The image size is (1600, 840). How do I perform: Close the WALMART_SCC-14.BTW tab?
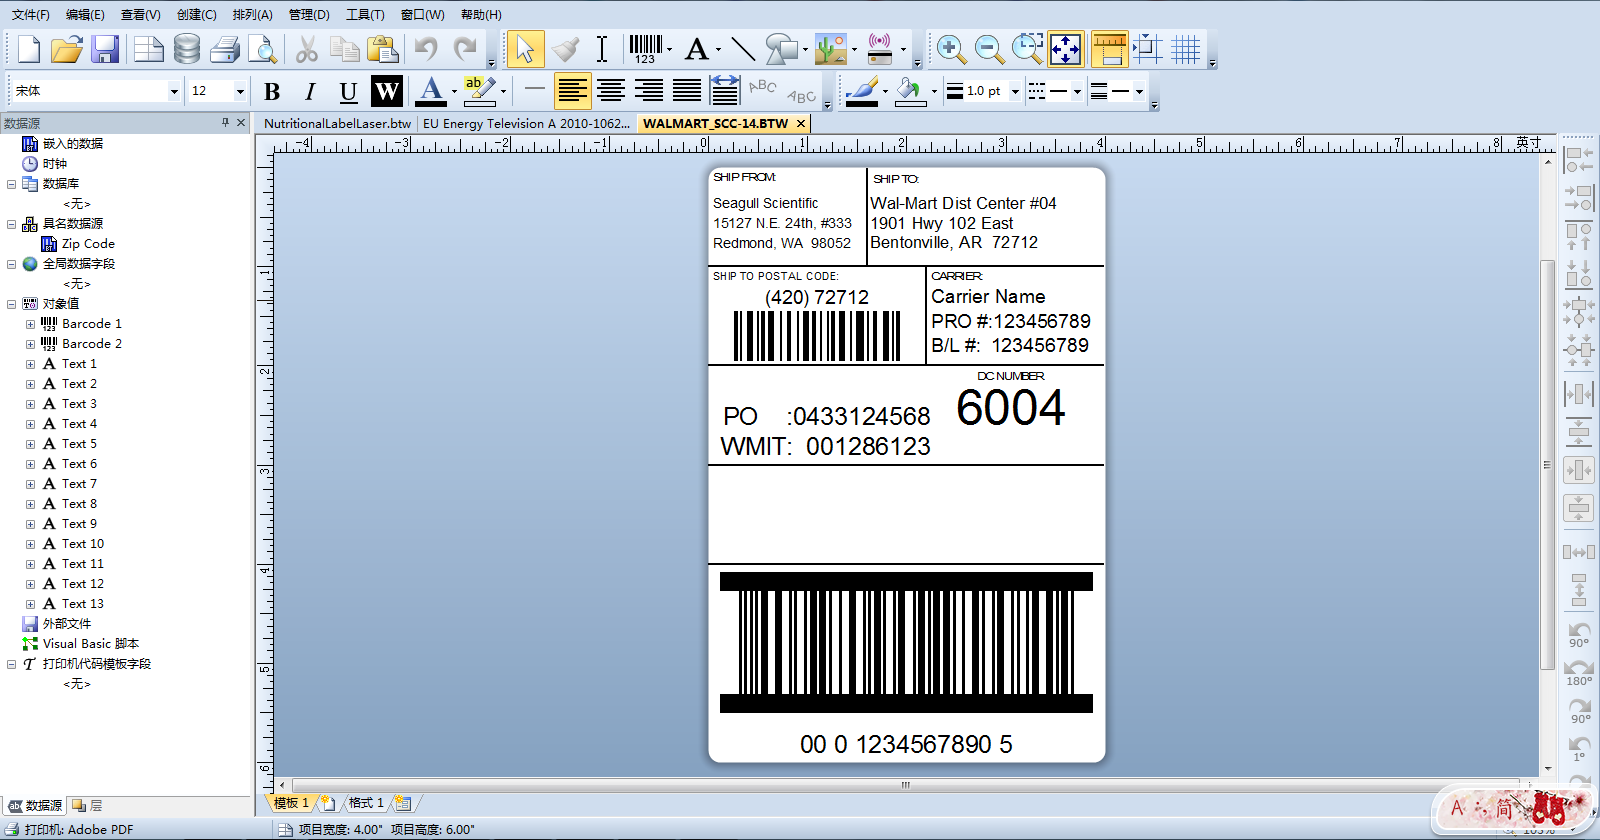800,124
